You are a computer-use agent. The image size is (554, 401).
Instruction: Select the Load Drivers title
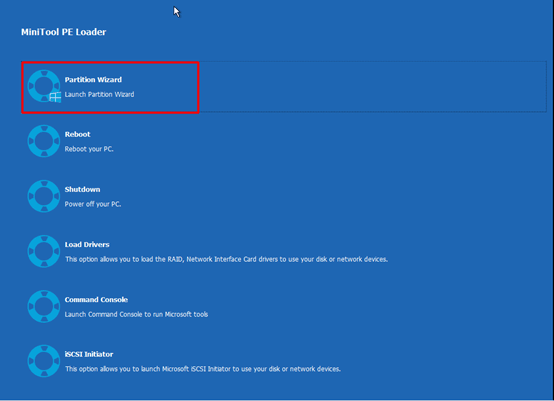(87, 244)
